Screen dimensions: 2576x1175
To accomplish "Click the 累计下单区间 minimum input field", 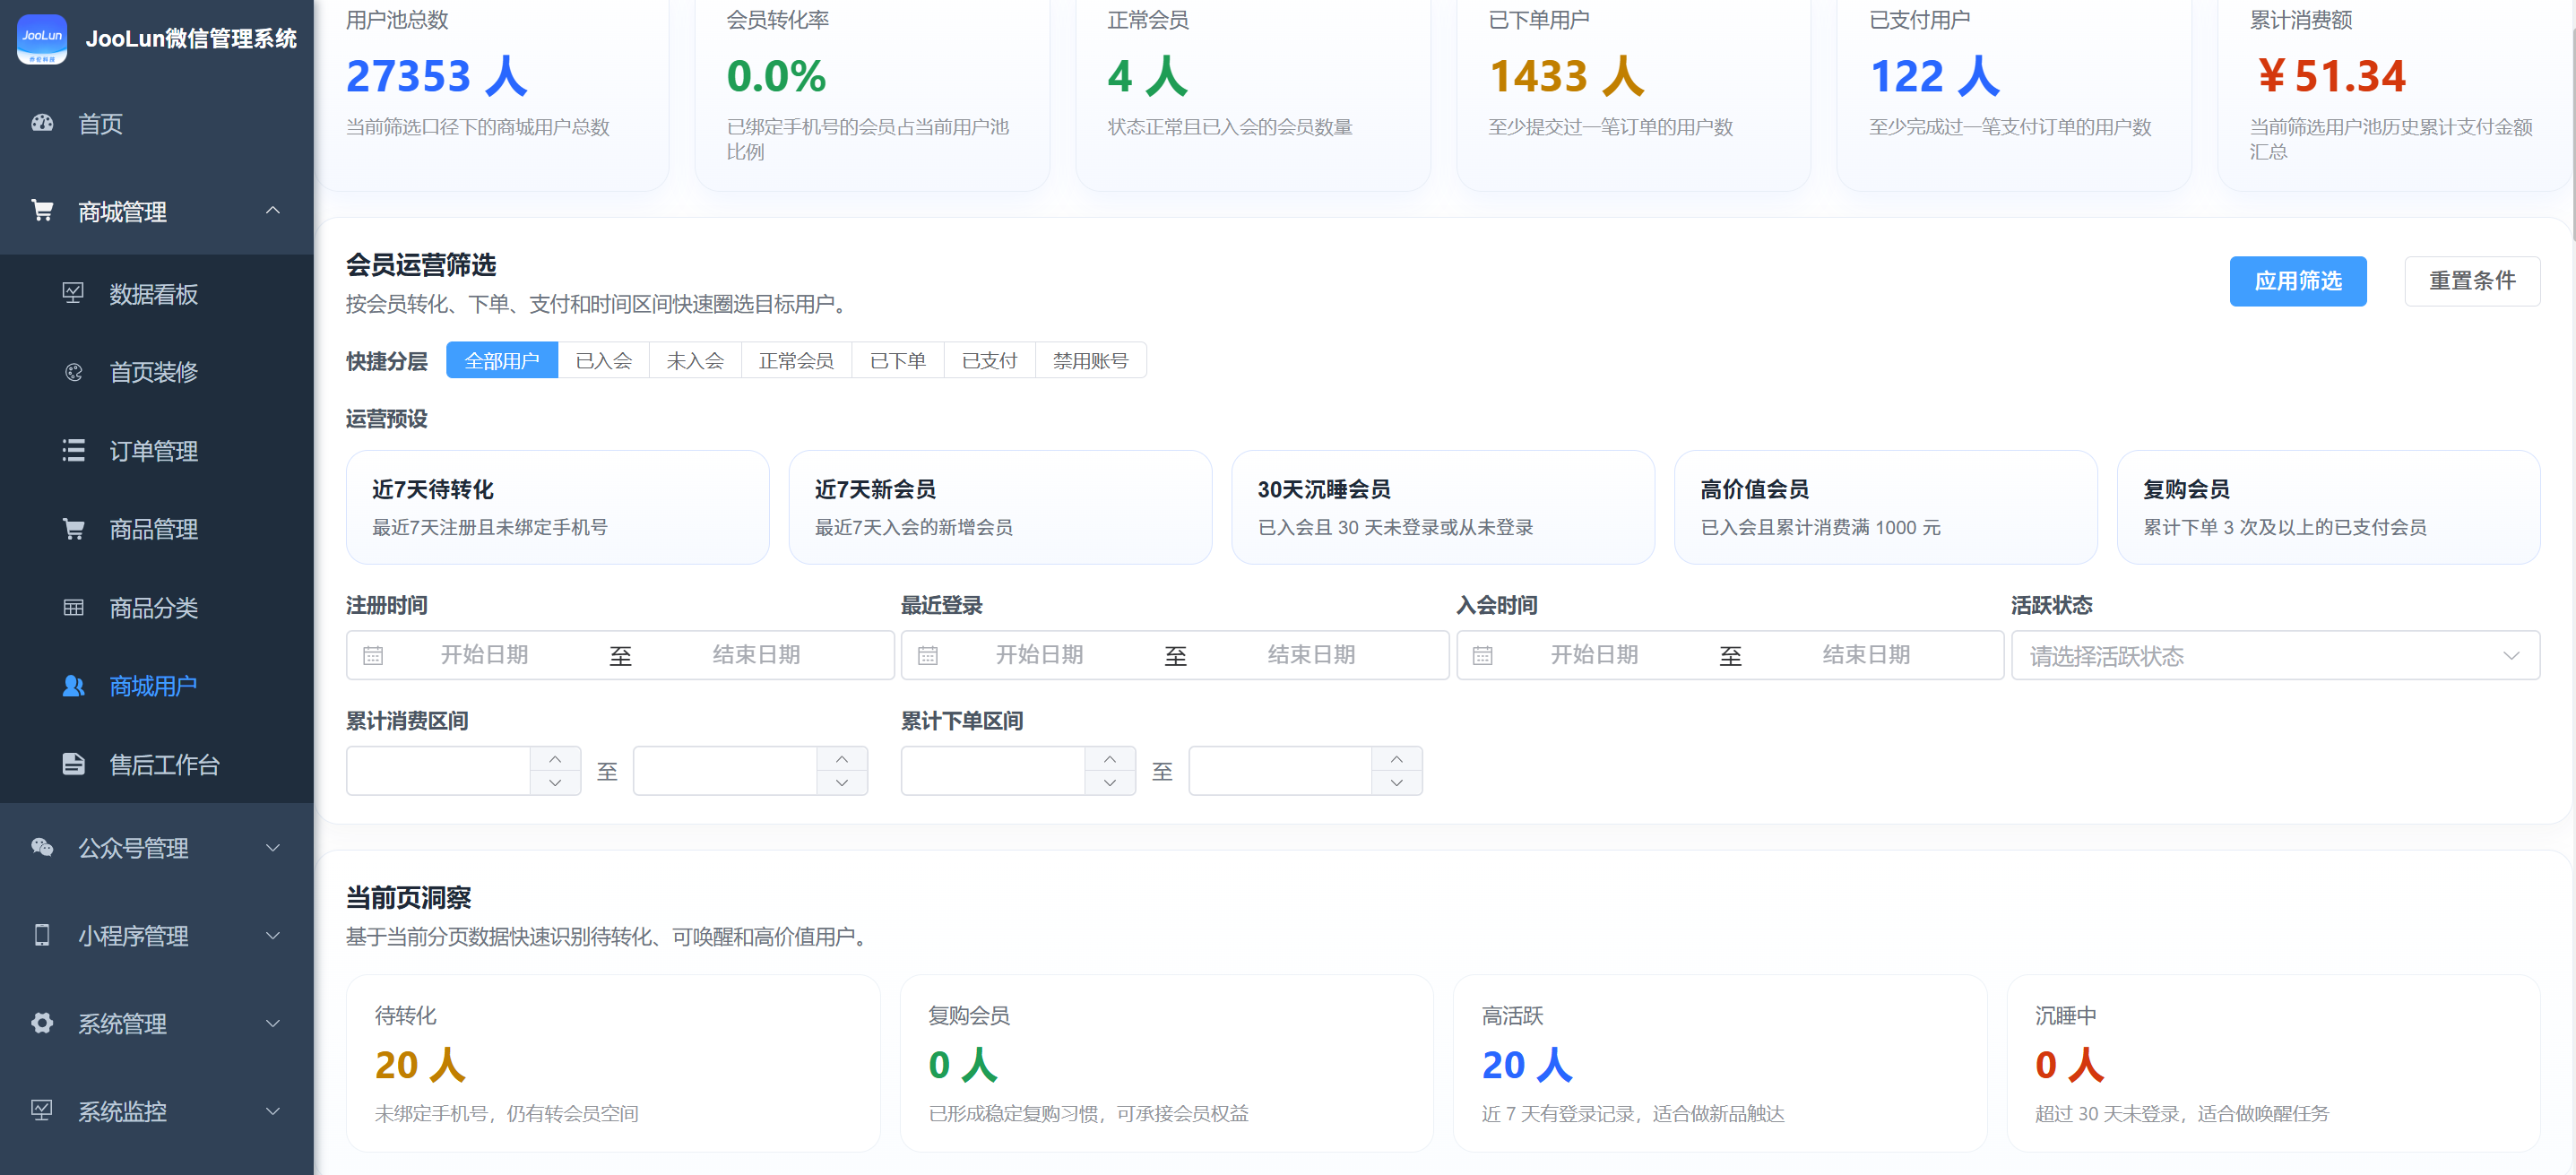I will point(992,771).
